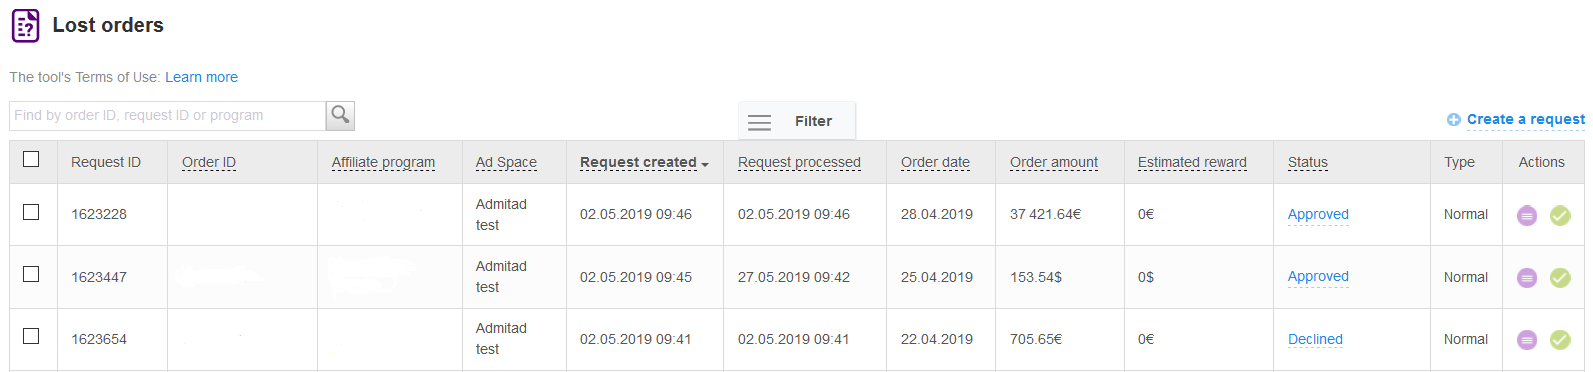Viewport: 1593px width, 372px height.
Task: Select the checkbox for request 1623654
Action: [x=31, y=336]
